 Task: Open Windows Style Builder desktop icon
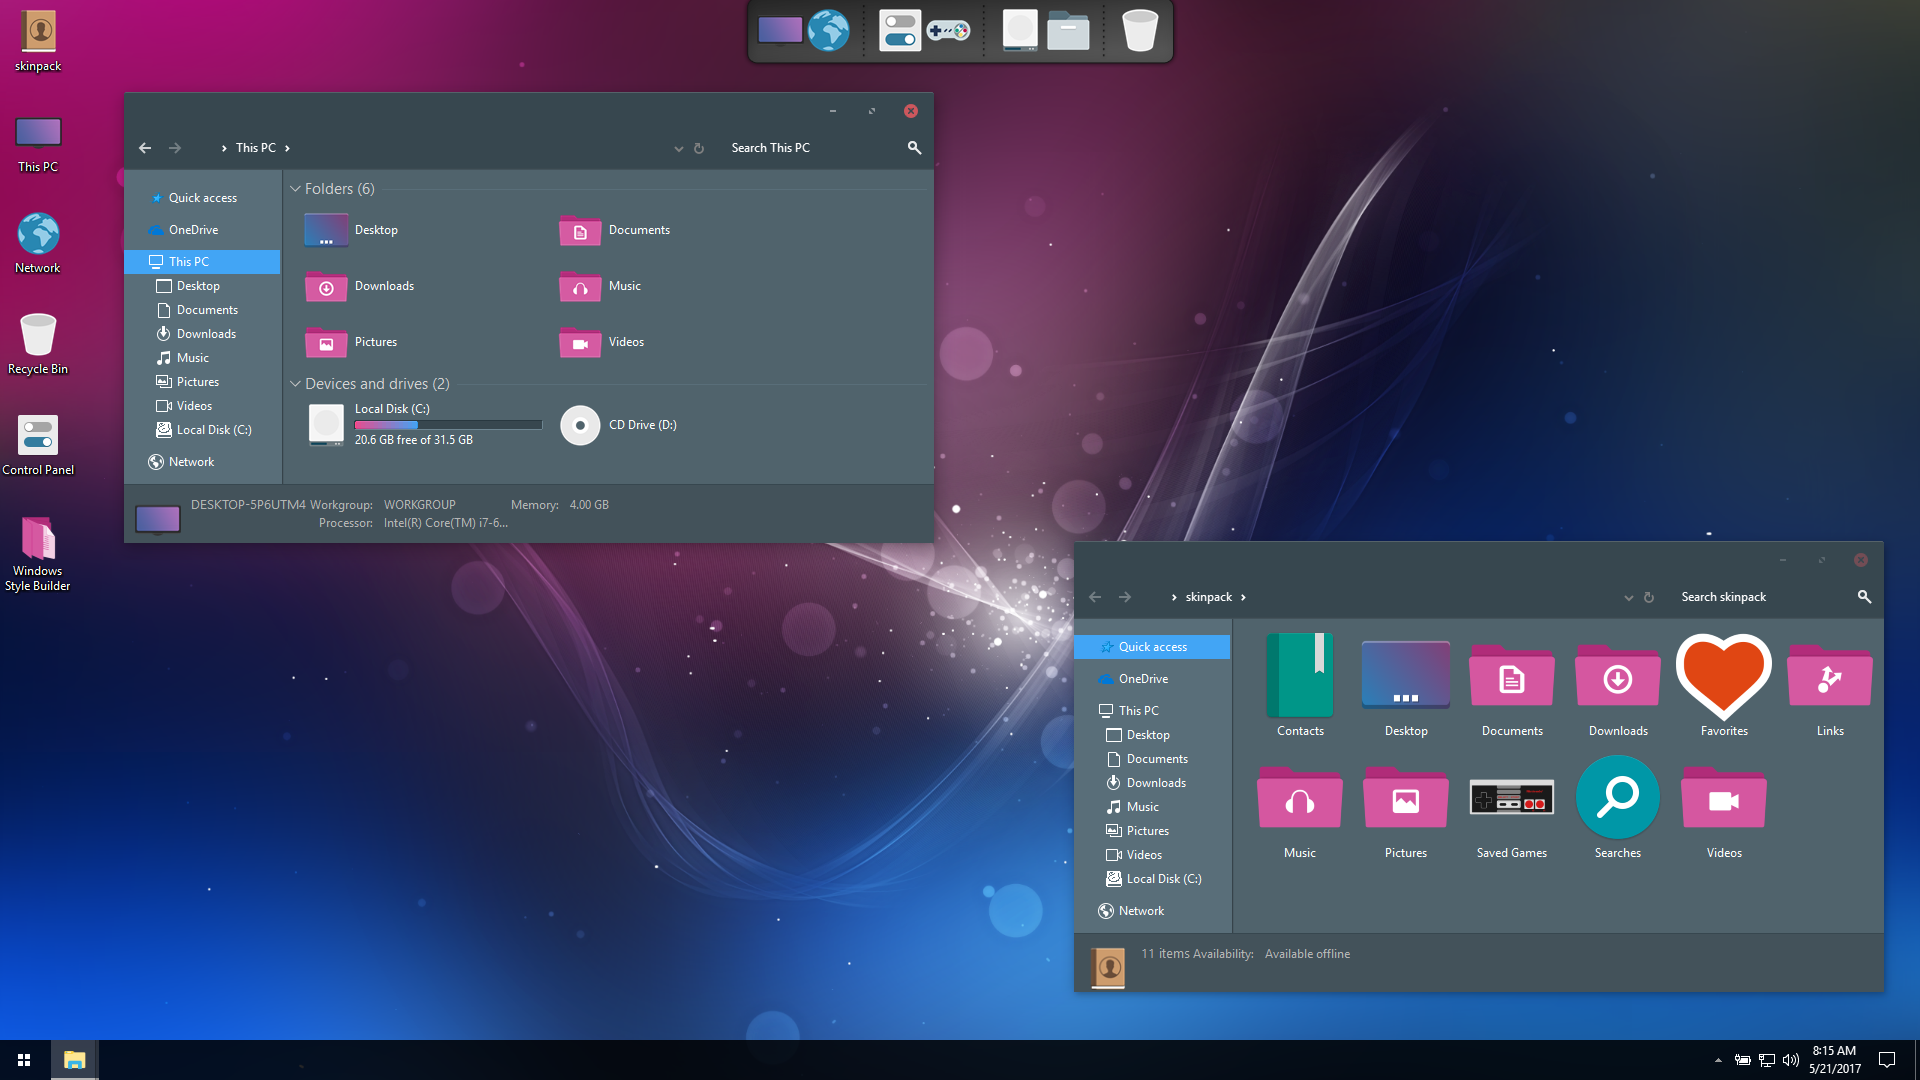[x=38, y=540]
